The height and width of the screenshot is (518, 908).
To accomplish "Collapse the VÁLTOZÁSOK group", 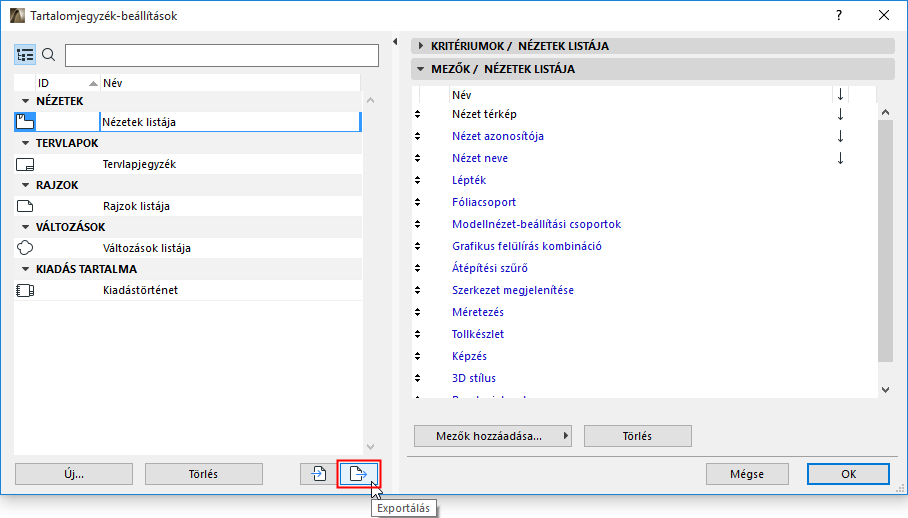I will 25,227.
